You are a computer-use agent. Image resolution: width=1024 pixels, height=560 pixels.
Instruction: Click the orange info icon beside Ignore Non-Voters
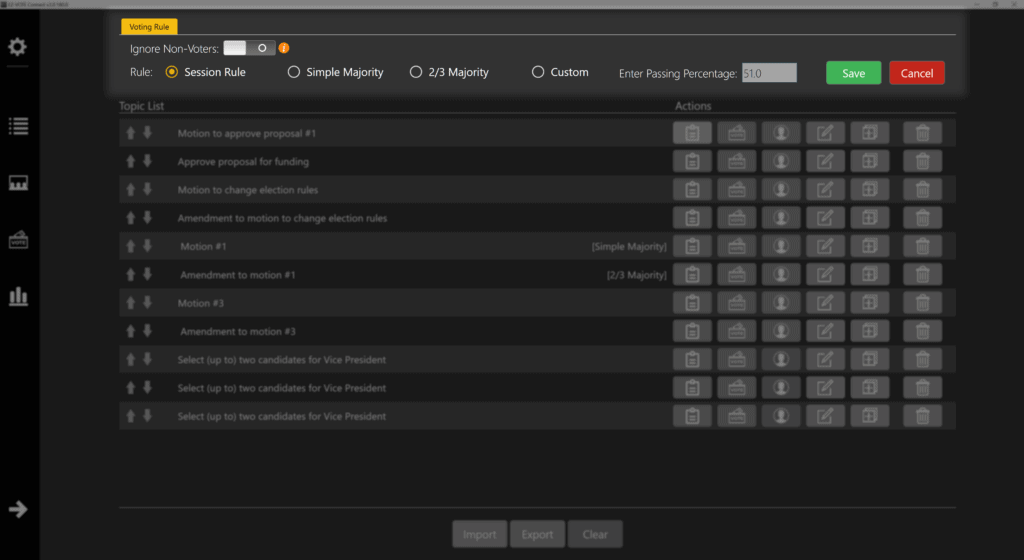click(x=284, y=48)
